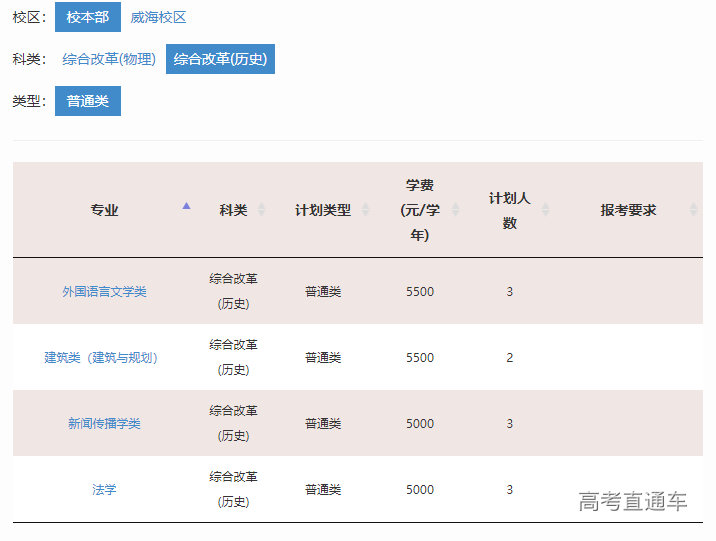The height and width of the screenshot is (541, 716).
Task: Open the 建筑类（建筑与规划）major link
Action: (x=101, y=358)
